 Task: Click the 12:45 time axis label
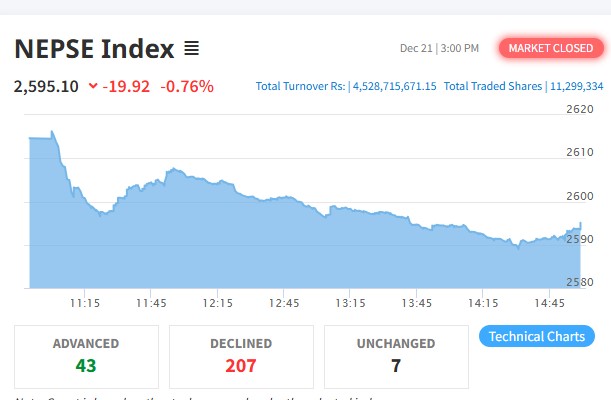pyautogui.click(x=284, y=302)
